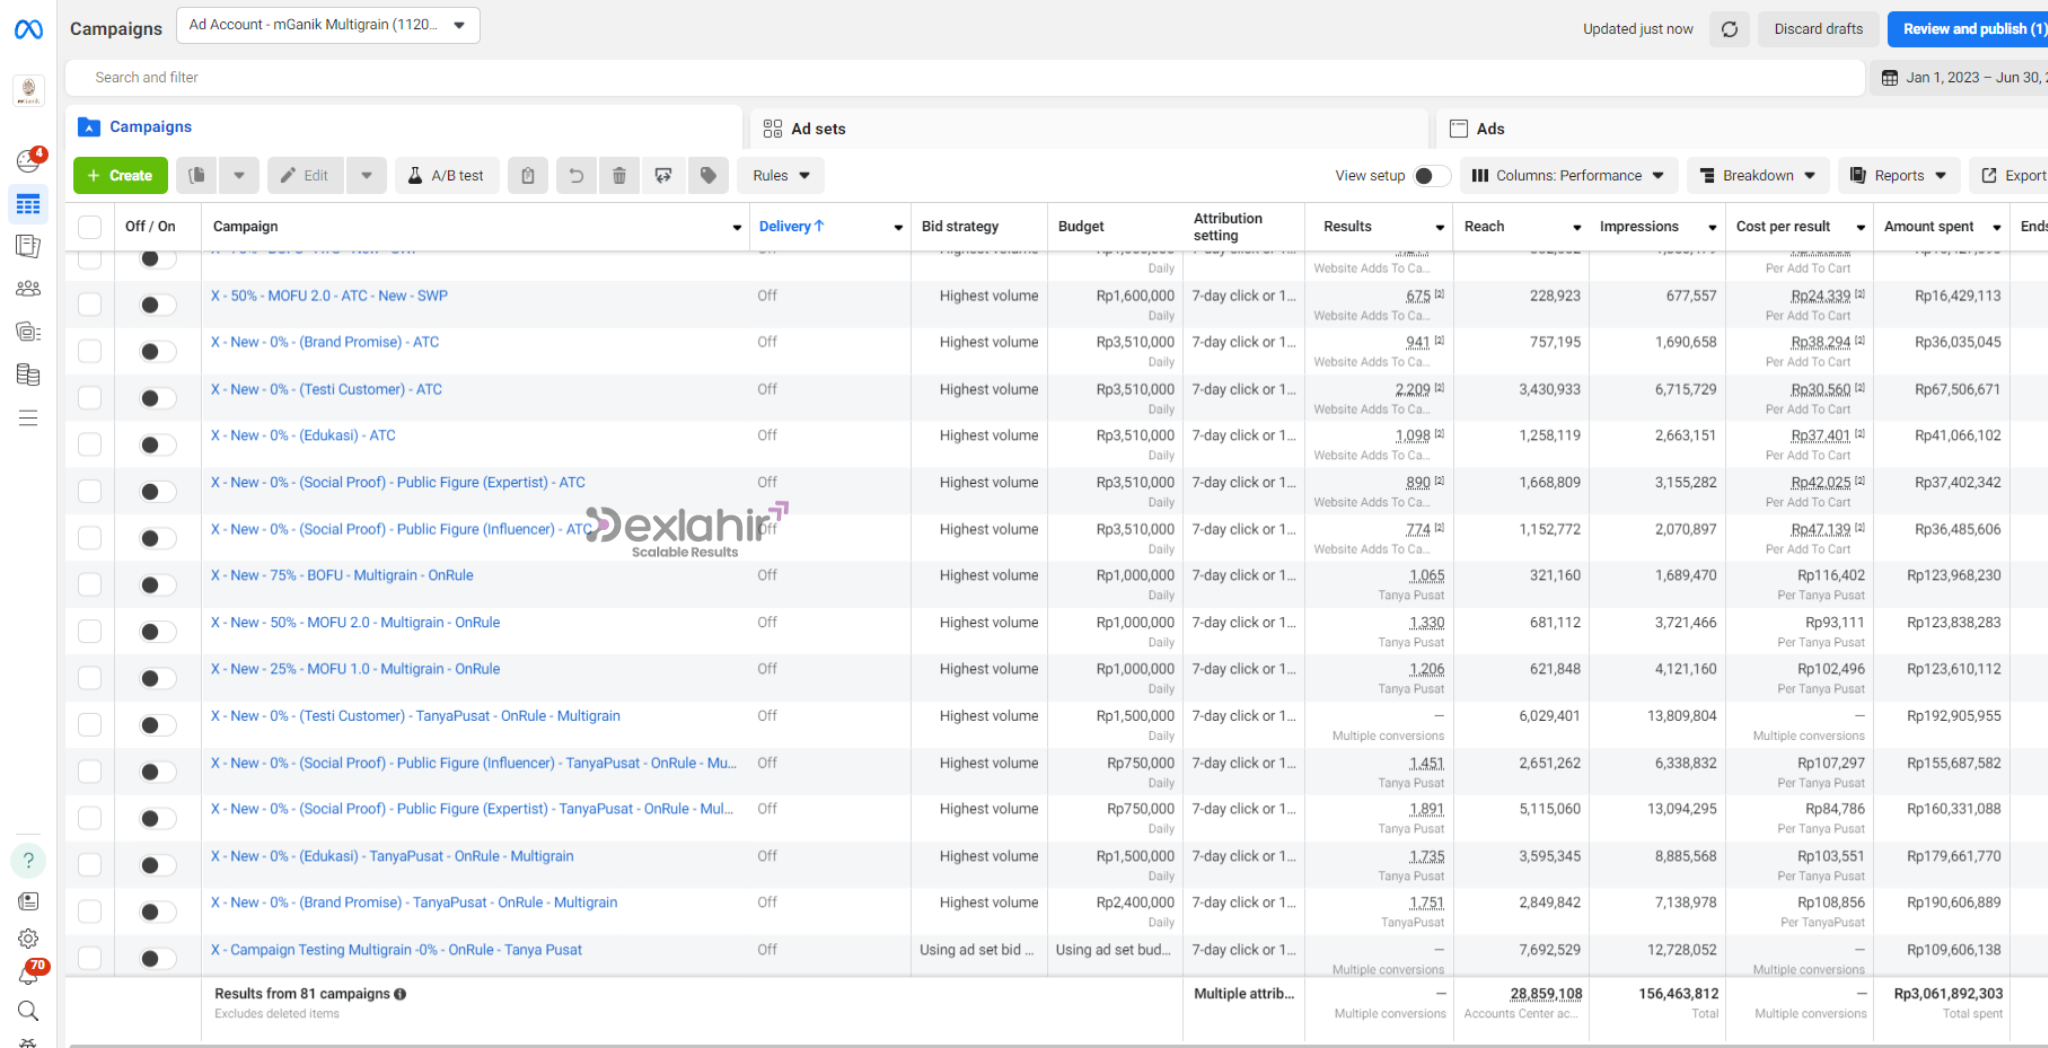Click the refresh icon beside Updated just now
The width and height of the screenshot is (2048, 1048).
[x=1729, y=29]
